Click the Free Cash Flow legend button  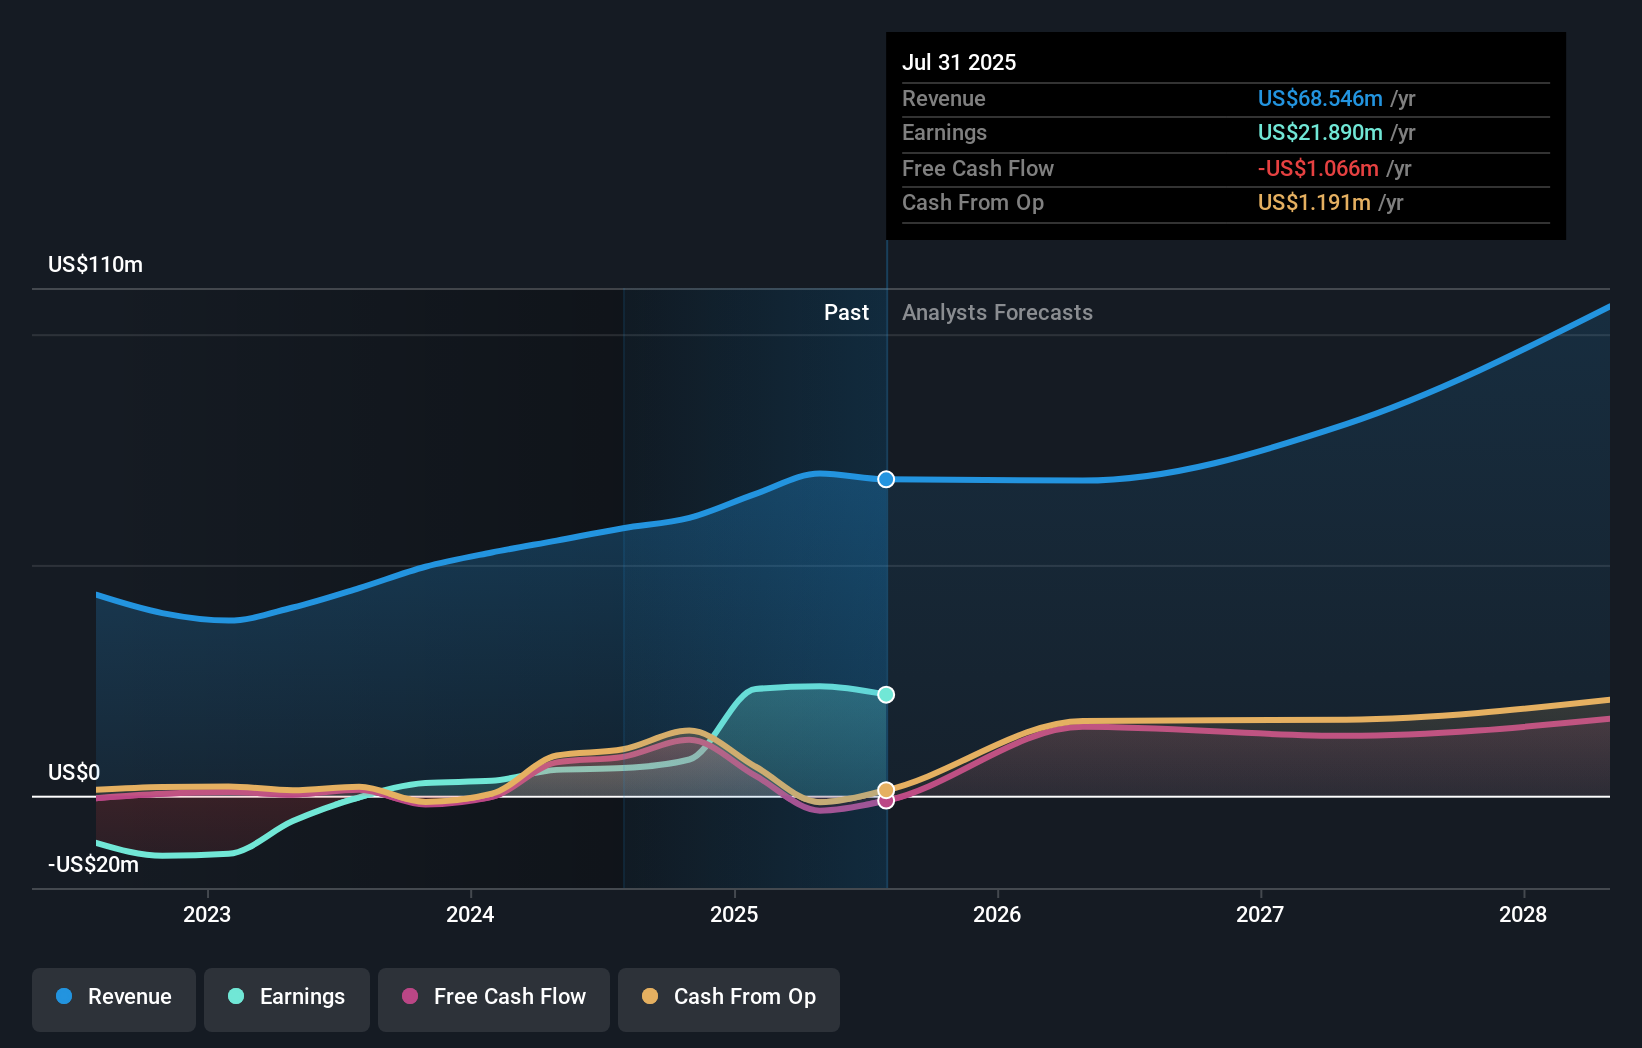click(x=494, y=998)
